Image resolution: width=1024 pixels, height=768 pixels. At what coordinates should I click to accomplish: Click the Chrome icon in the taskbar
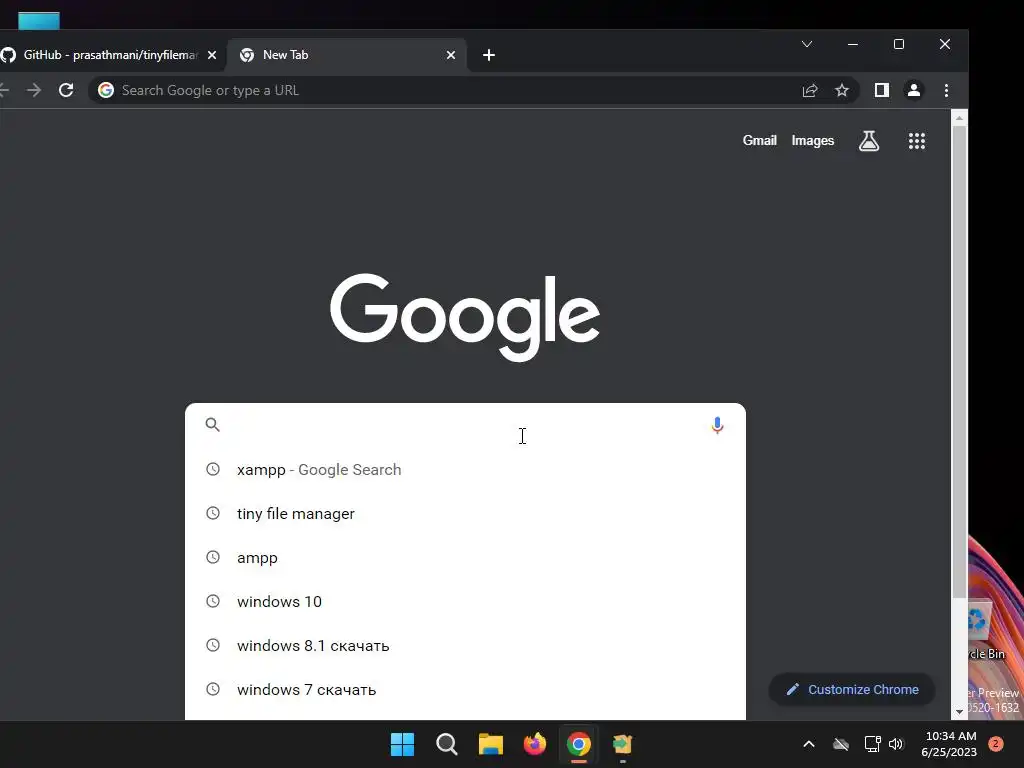click(579, 744)
